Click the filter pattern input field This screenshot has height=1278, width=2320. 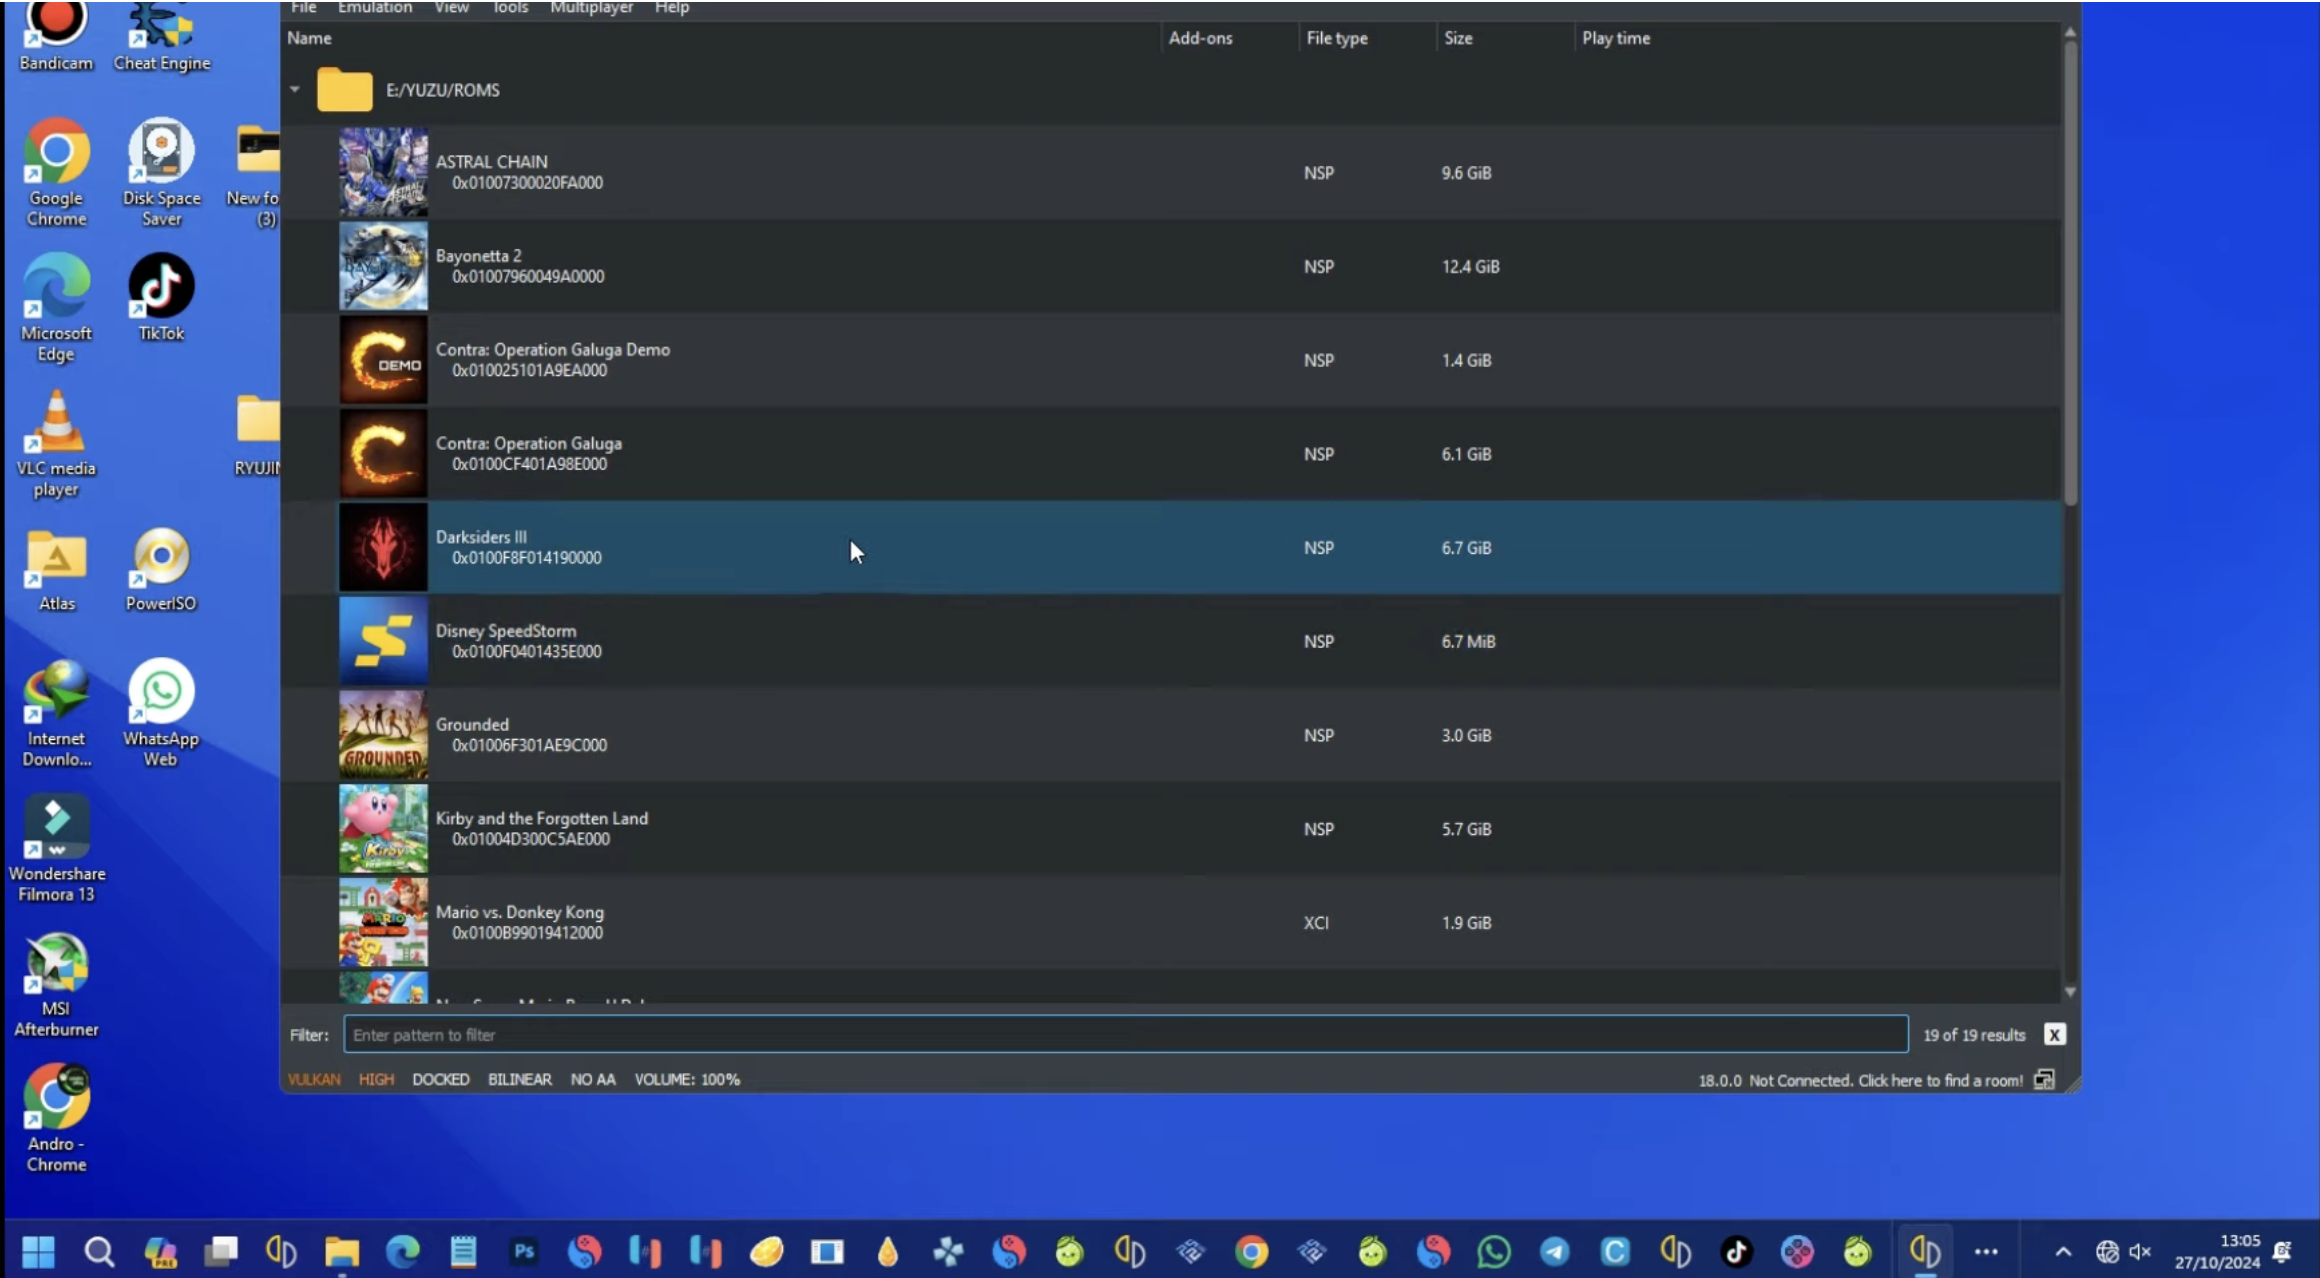pyautogui.click(x=1125, y=1035)
